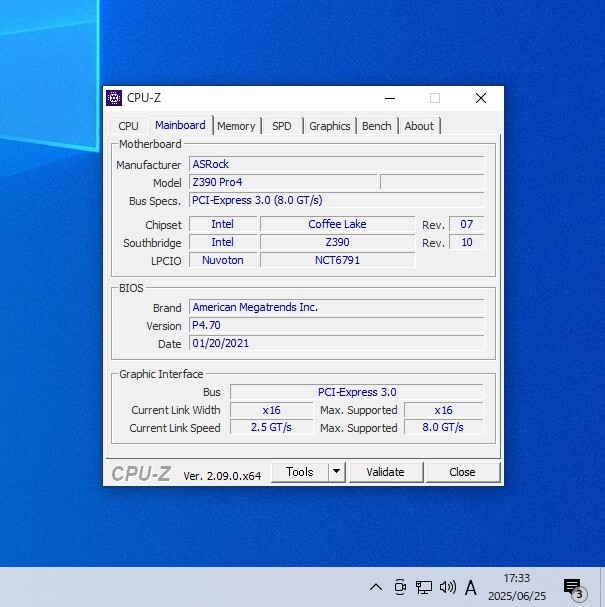Toggle the IME input mode 'A' indicator
The width and height of the screenshot is (605, 607).
[471, 588]
